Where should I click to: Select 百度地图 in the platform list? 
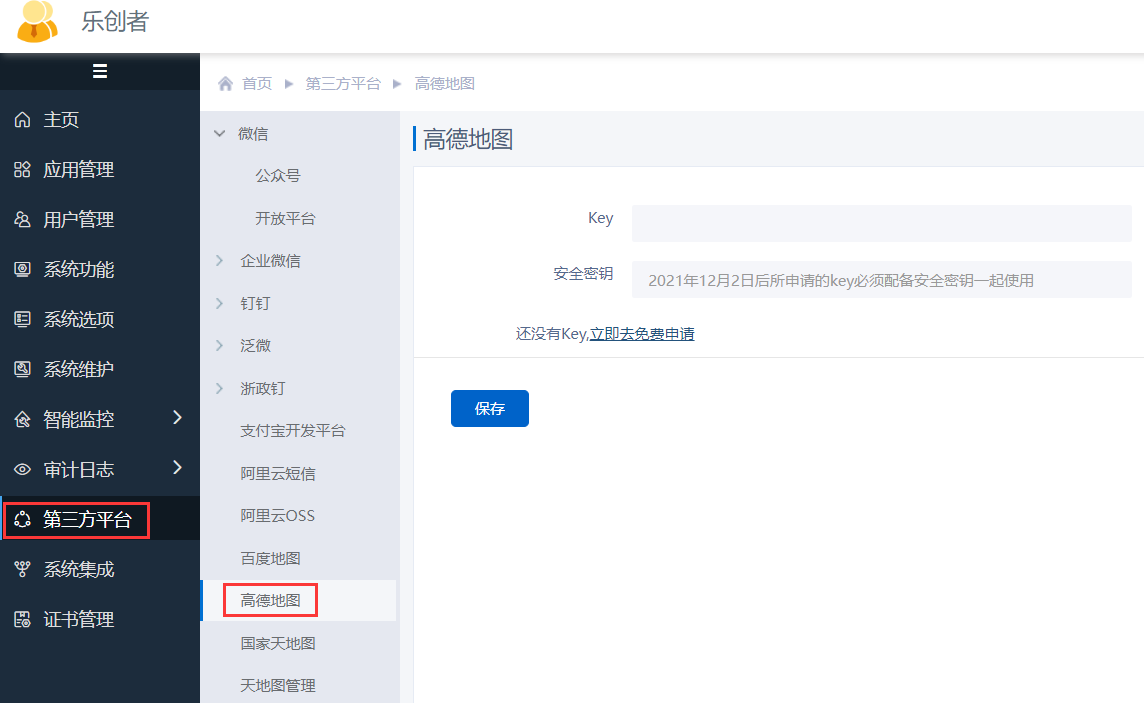pyautogui.click(x=270, y=558)
